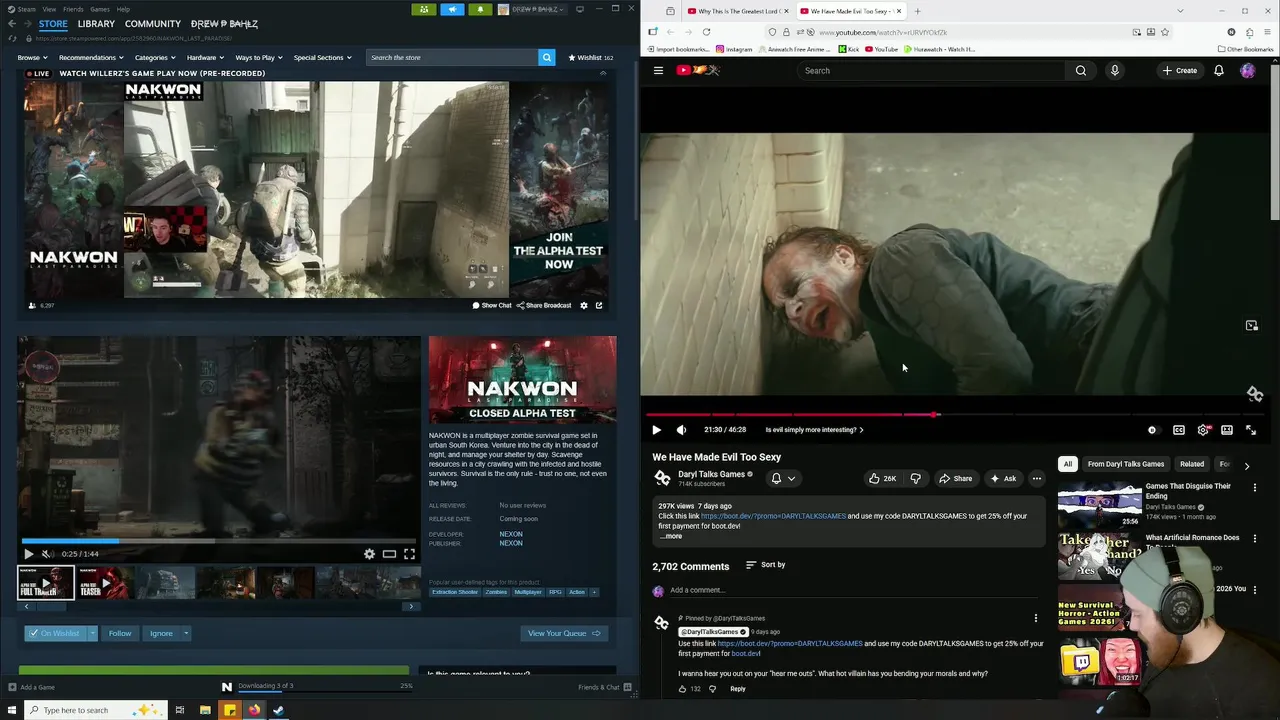Open Steam Wishlist (162)
The width and height of the screenshot is (1280, 720).
click(591, 57)
